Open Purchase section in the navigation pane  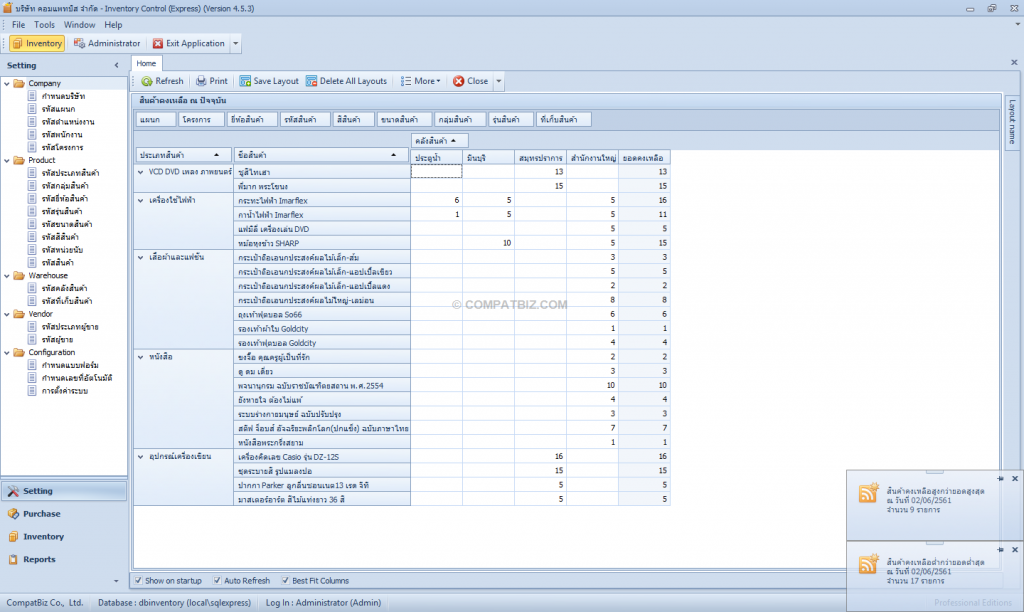point(42,514)
